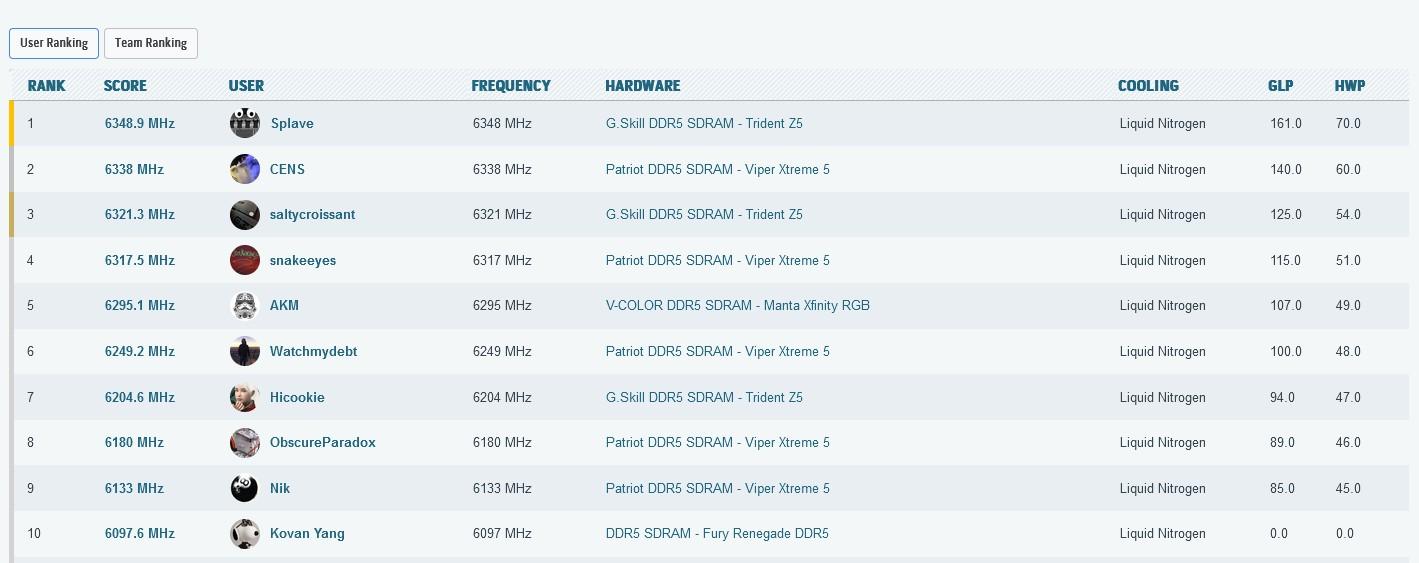This screenshot has height=563, width=1419.
Task: Select Splave's 6348 MHz frequency cell
Action: [502, 123]
